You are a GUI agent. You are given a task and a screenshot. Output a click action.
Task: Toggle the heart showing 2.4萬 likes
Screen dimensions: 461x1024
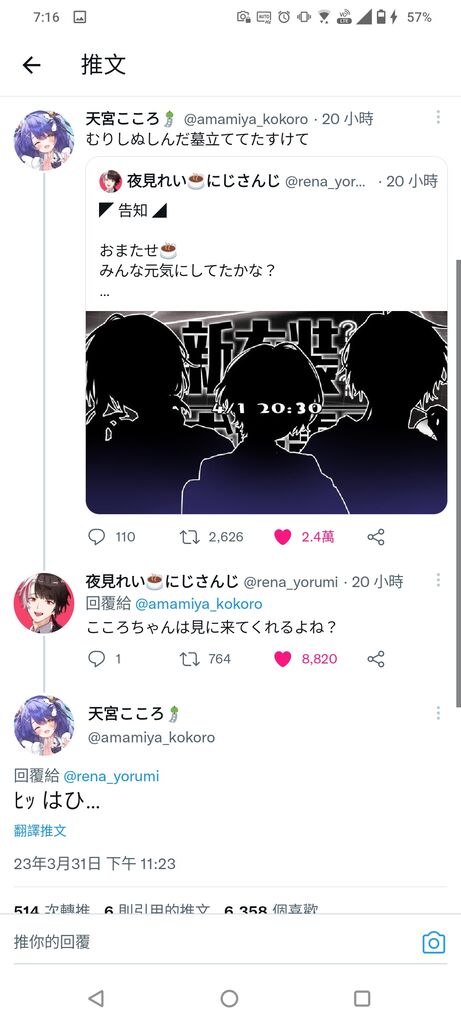pyautogui.click(x=283, y=537)
